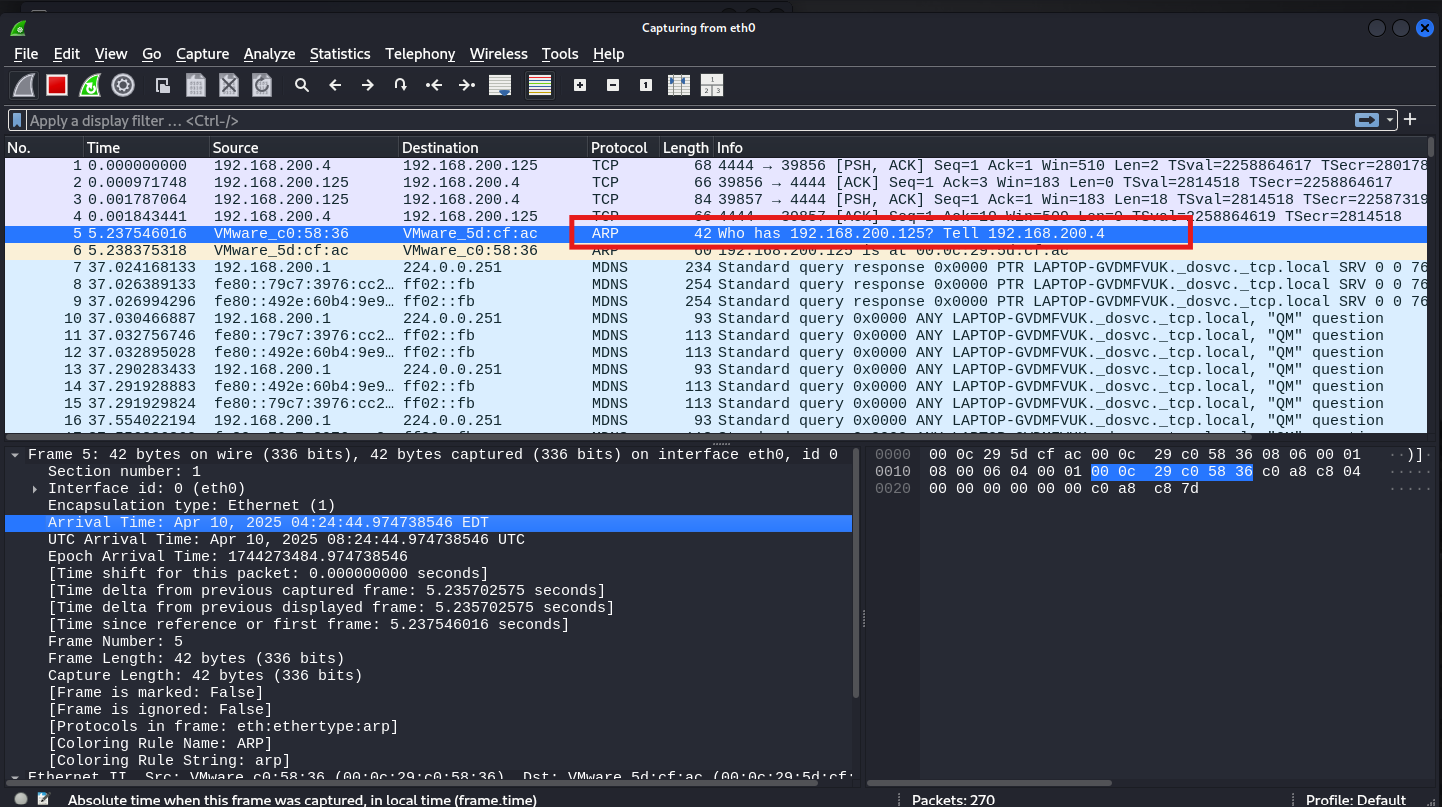Apply the display filter arrow button
The image size is (1442, 807).
point(1367,120)
